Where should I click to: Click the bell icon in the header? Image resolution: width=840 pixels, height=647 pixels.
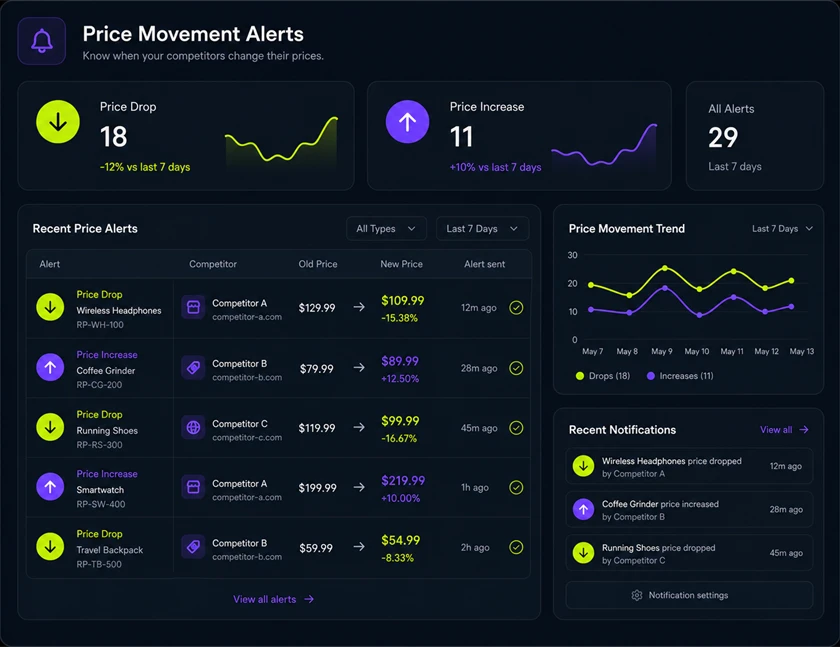pyautogui.click(x=42, y=41)
